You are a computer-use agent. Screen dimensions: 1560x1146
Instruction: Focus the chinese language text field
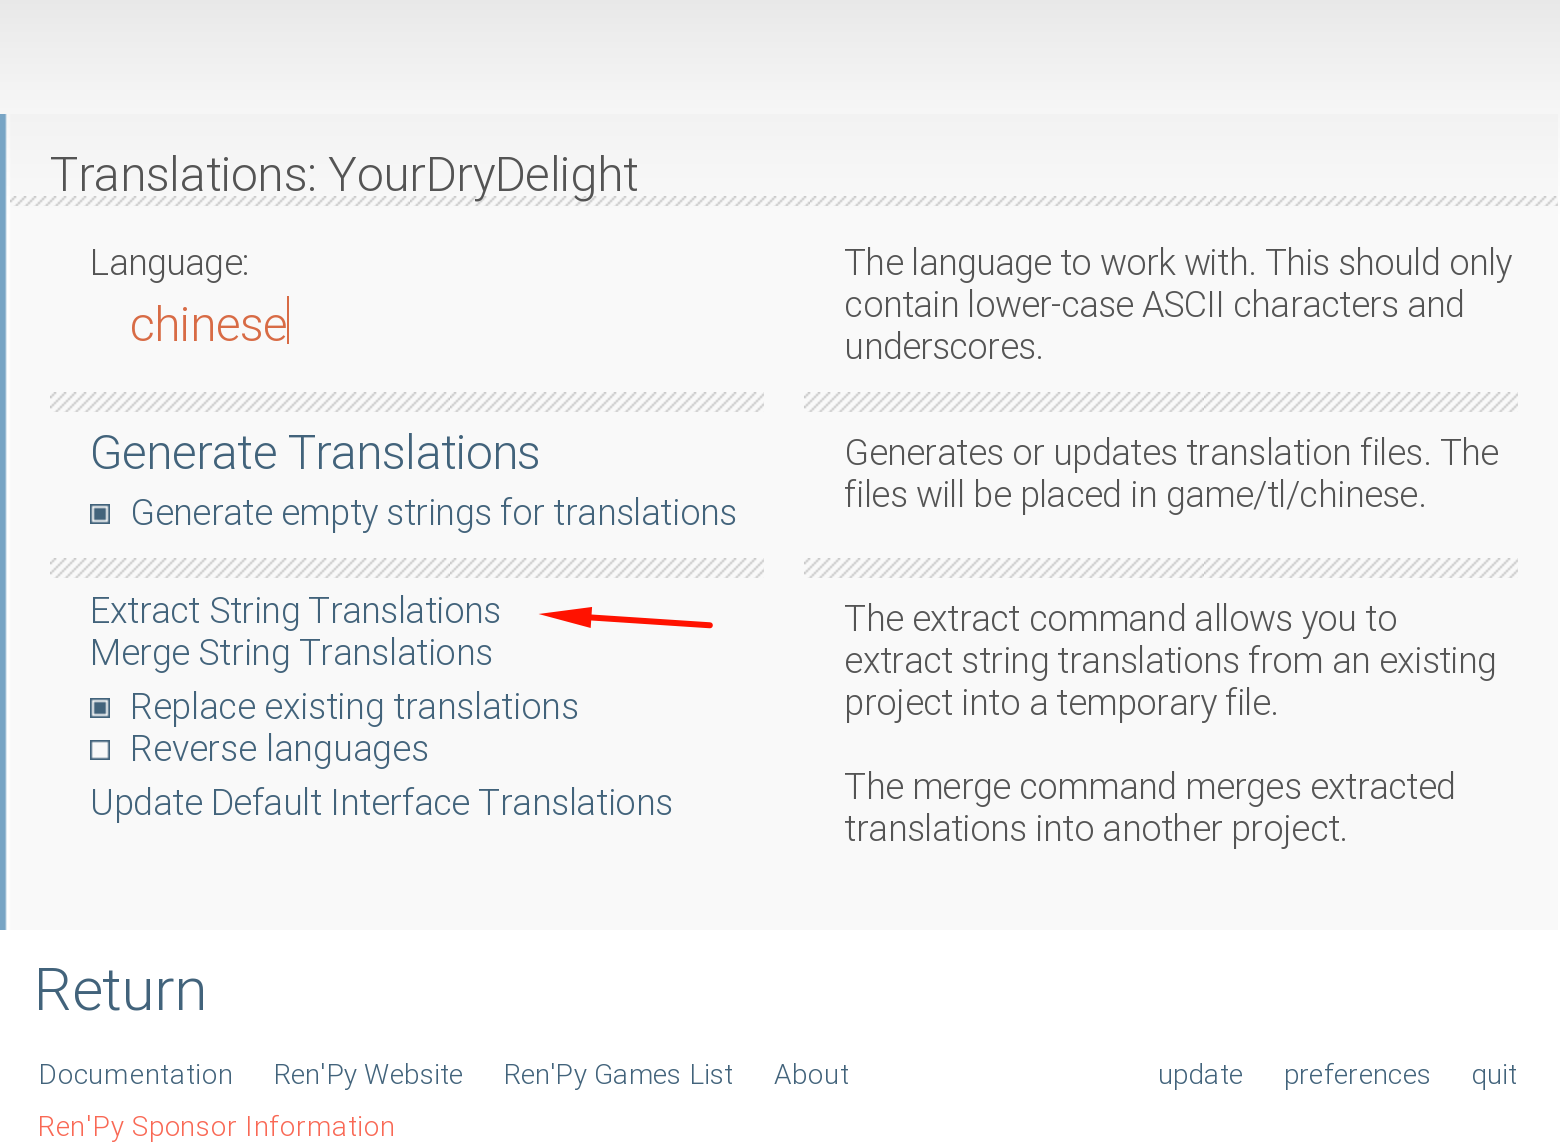coord(209,324)
